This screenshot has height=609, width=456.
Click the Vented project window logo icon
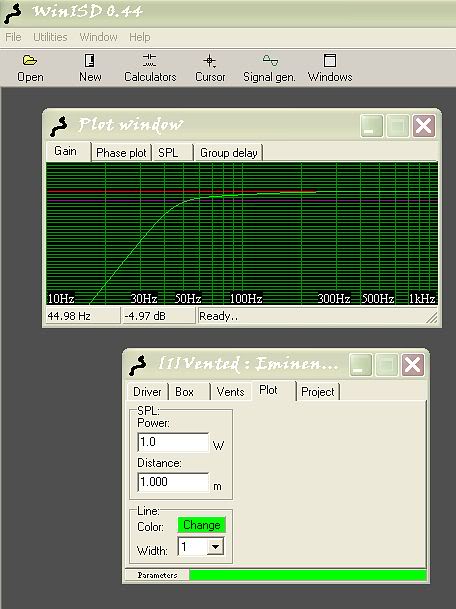coord(138,365)
